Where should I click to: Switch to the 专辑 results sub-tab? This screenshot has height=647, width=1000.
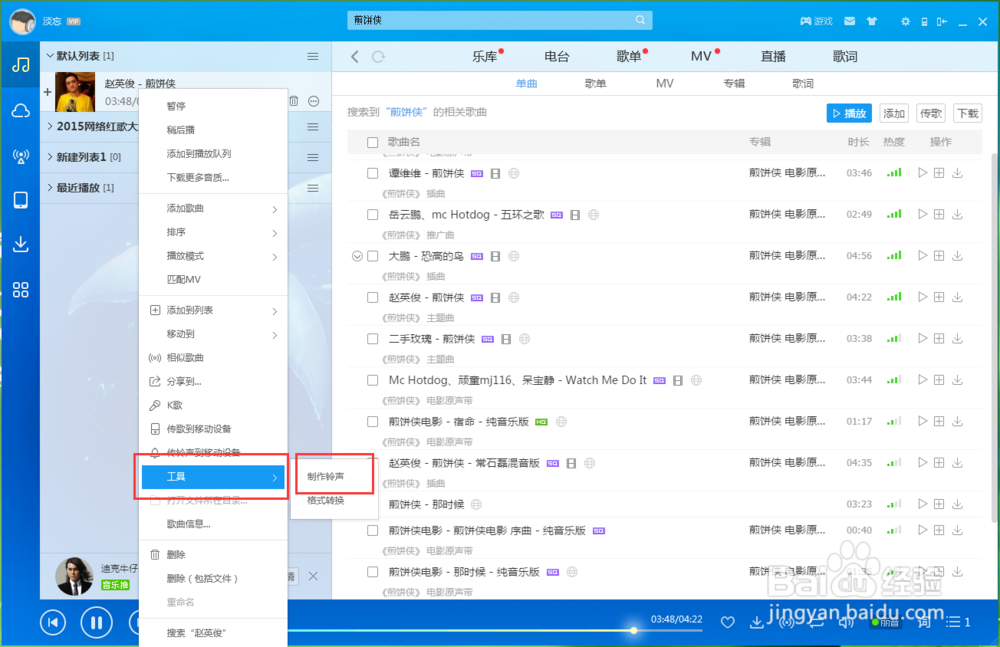(734, 84)
